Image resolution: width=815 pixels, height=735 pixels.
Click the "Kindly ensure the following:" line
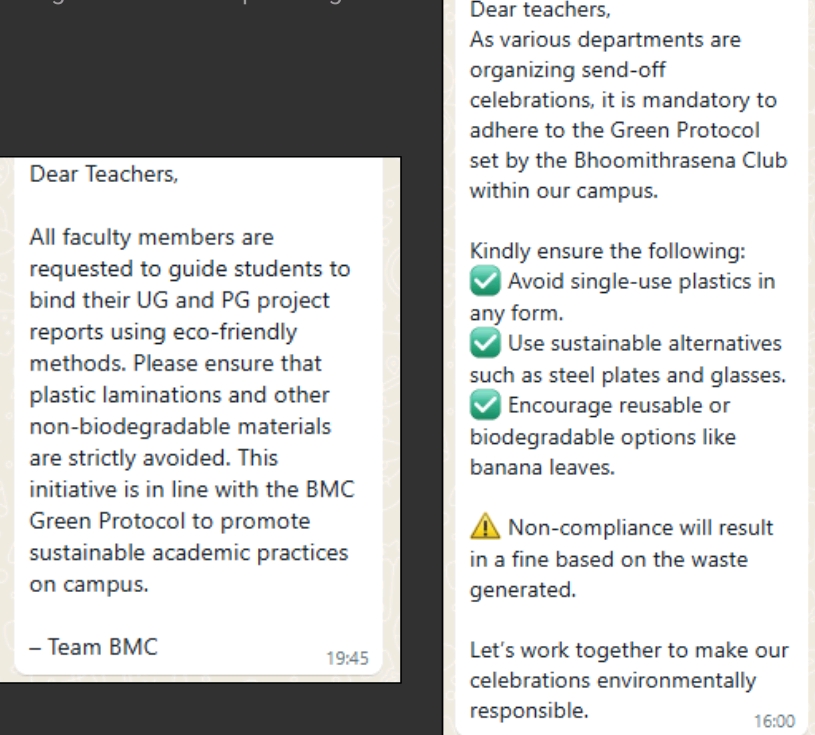click(608, 251)
